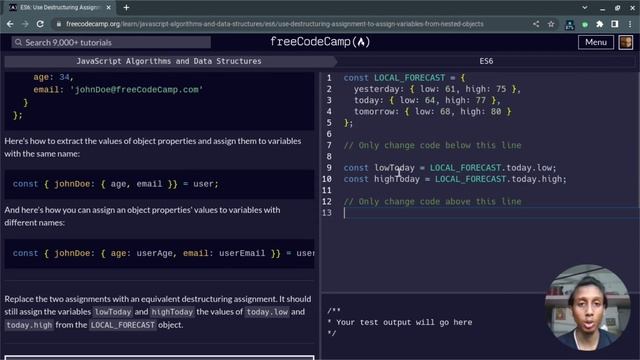Click the freeCodeCamp logo
This screenshot has width=640, height=360.
pos(320,42)
